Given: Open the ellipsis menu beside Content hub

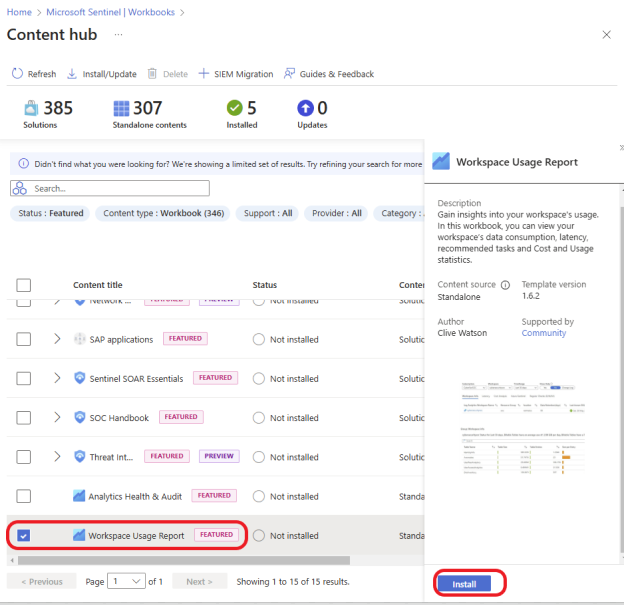Looking at the screenshot, I should click(x=118, y=35).
